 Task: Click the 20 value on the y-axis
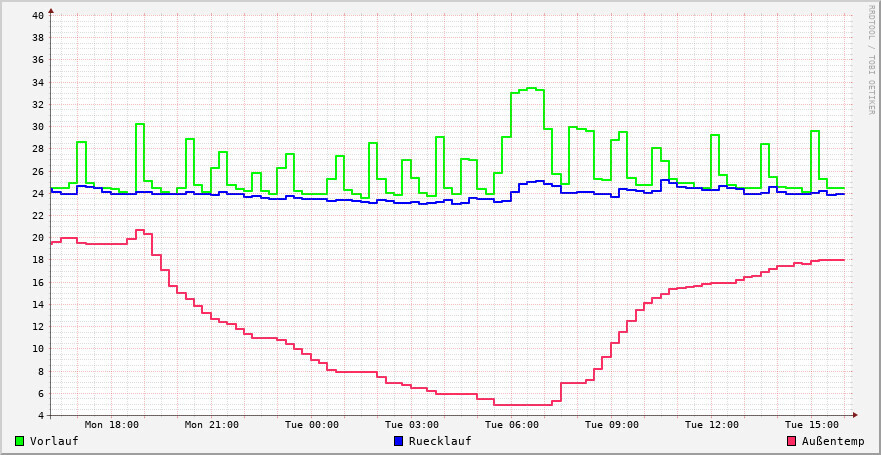coord(38,238)
